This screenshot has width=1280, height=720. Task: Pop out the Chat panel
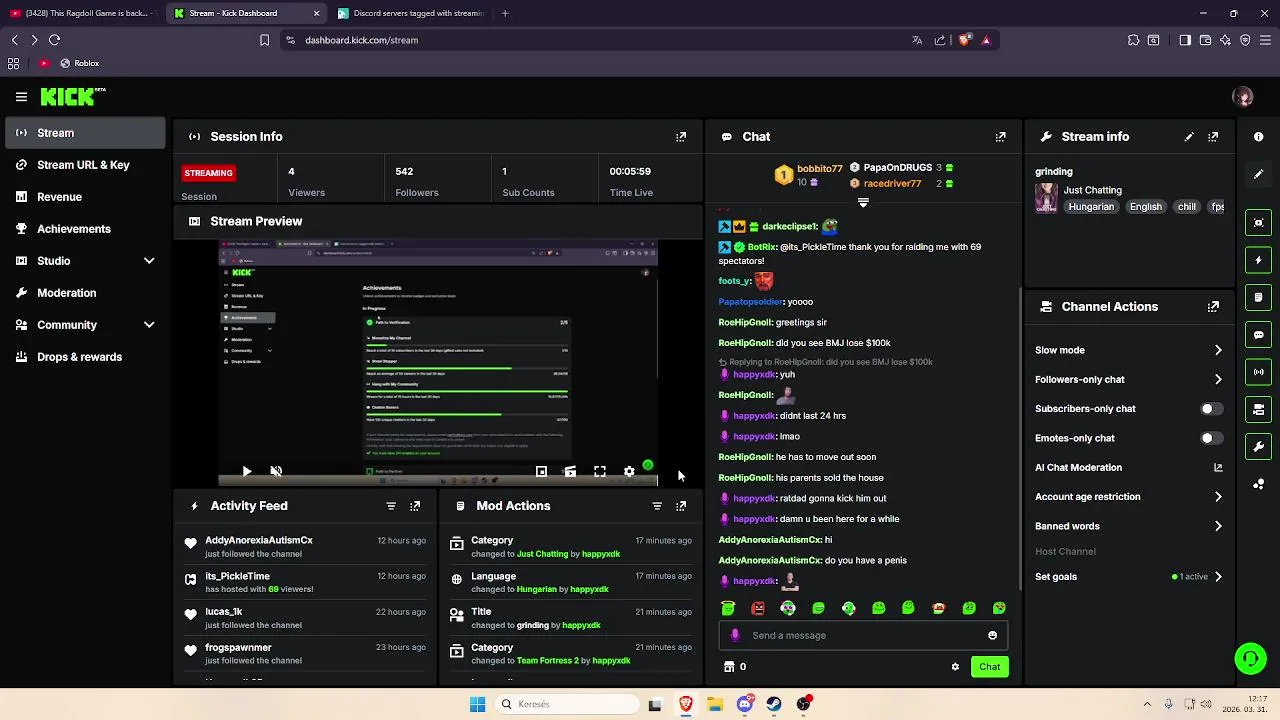click(x=1001, y=137)
